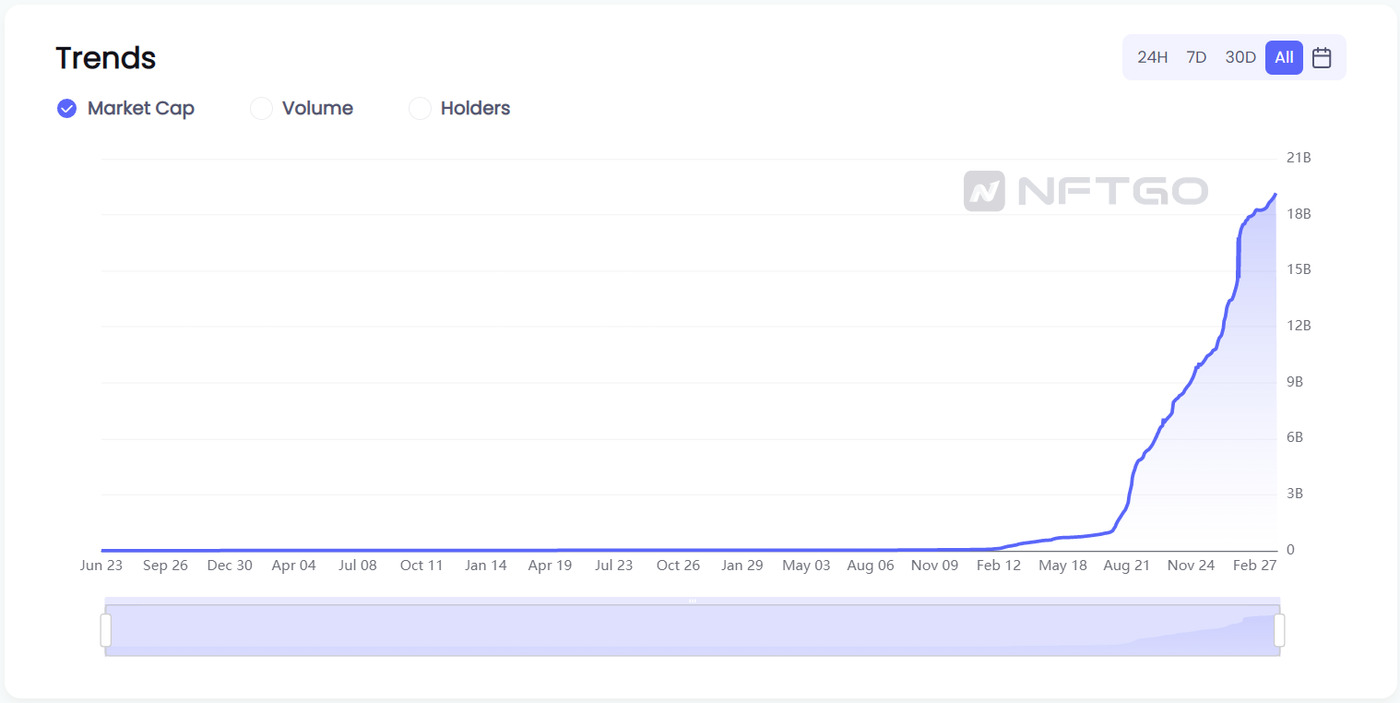Click the Oct 26 date label
Viewport: 1400px width, 703px height.
(x=678, y=565)
